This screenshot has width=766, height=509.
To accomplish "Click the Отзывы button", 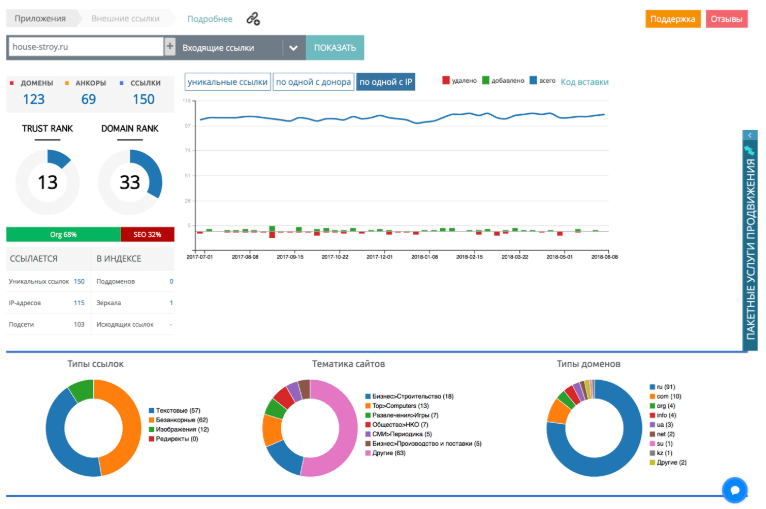I will coord(726,19).
